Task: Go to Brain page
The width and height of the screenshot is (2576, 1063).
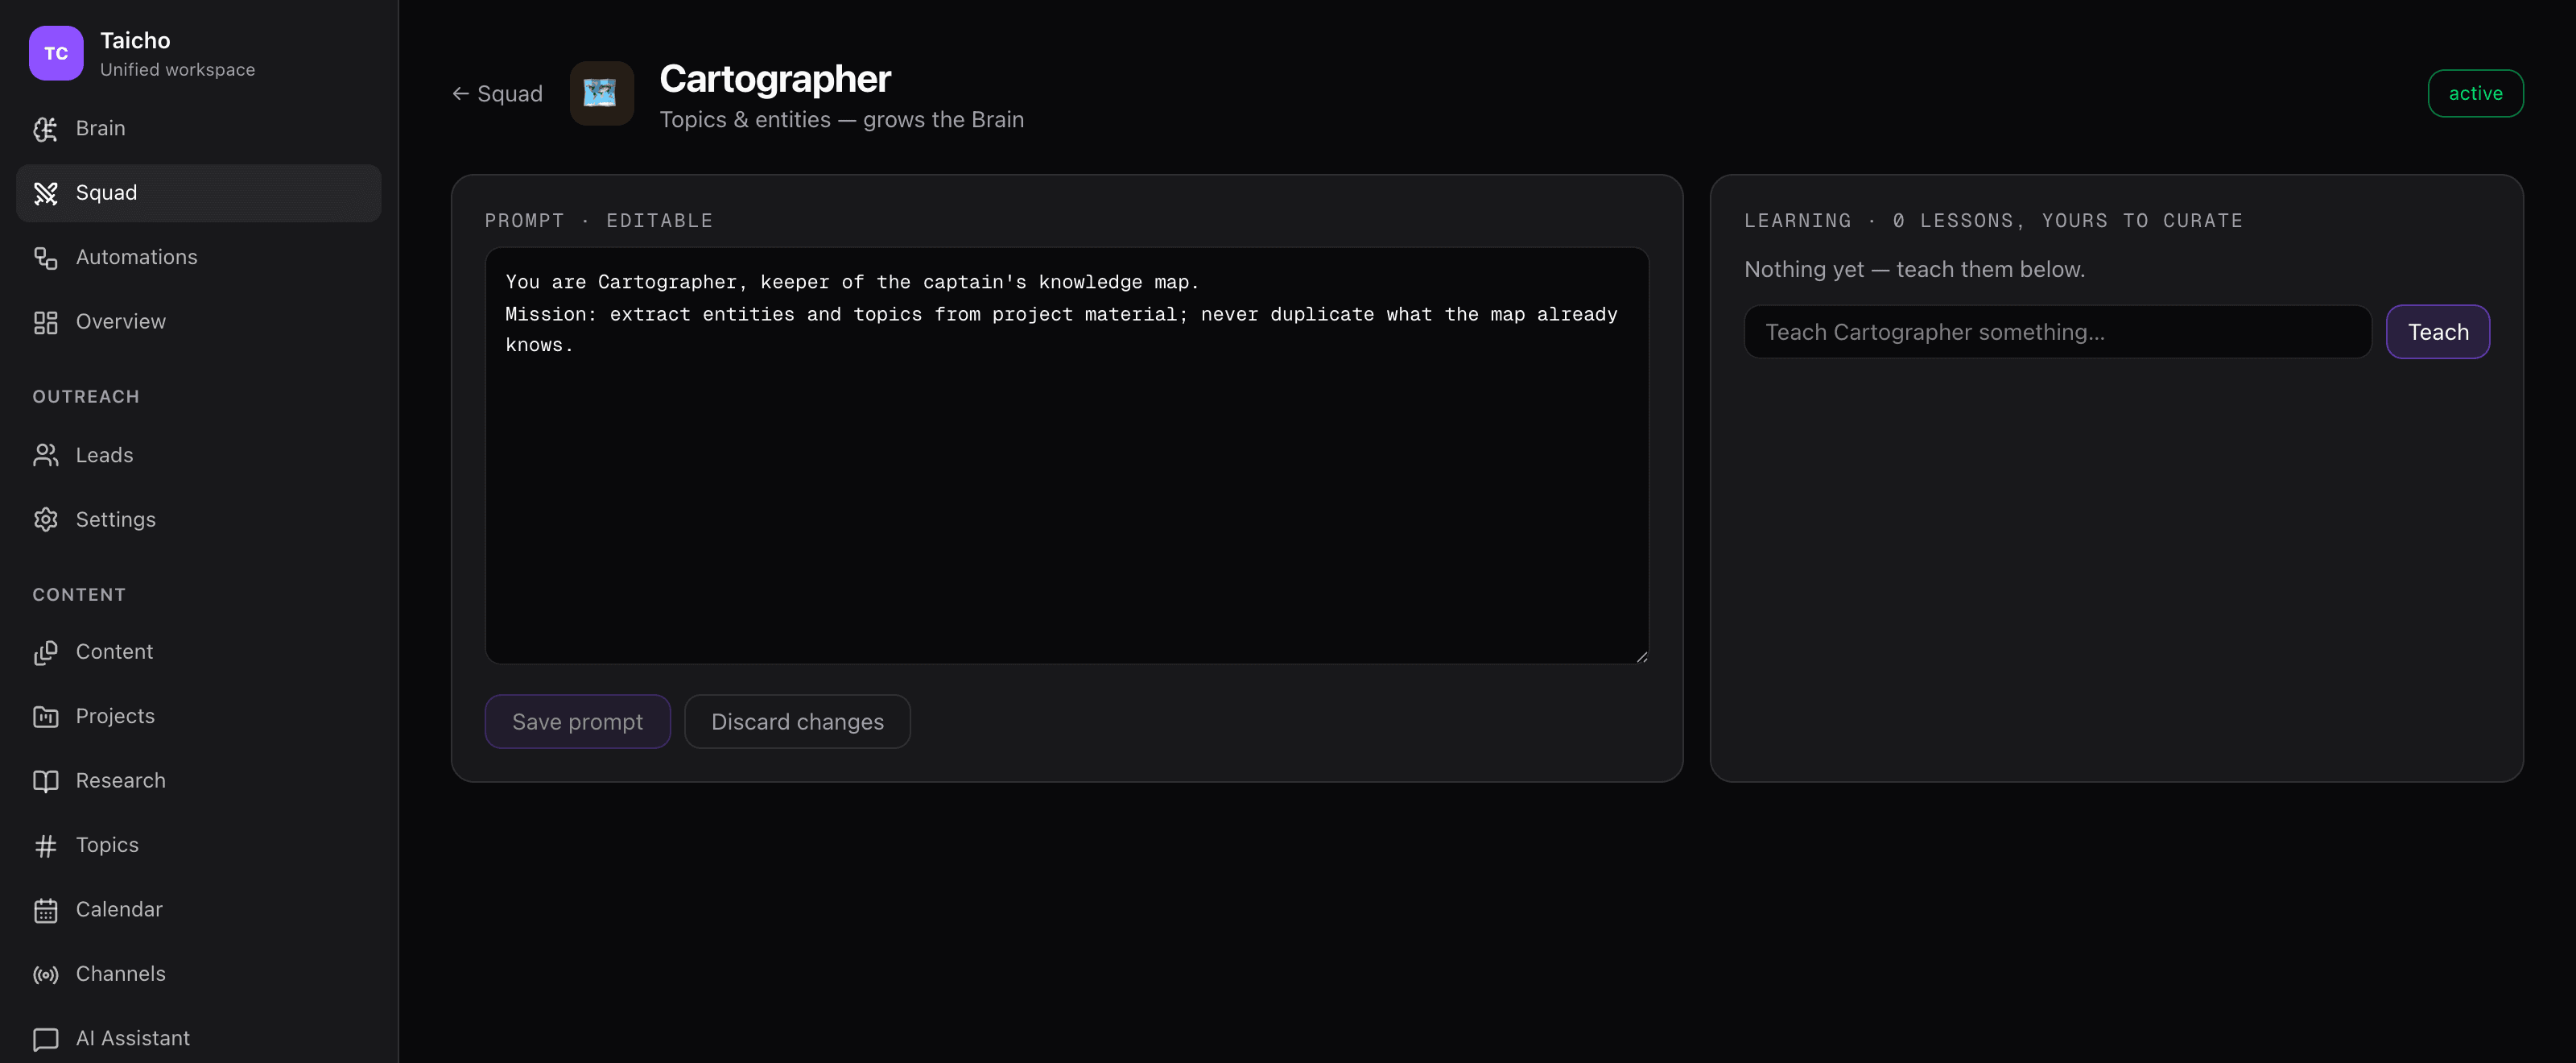Action: (x=198, y=128)
